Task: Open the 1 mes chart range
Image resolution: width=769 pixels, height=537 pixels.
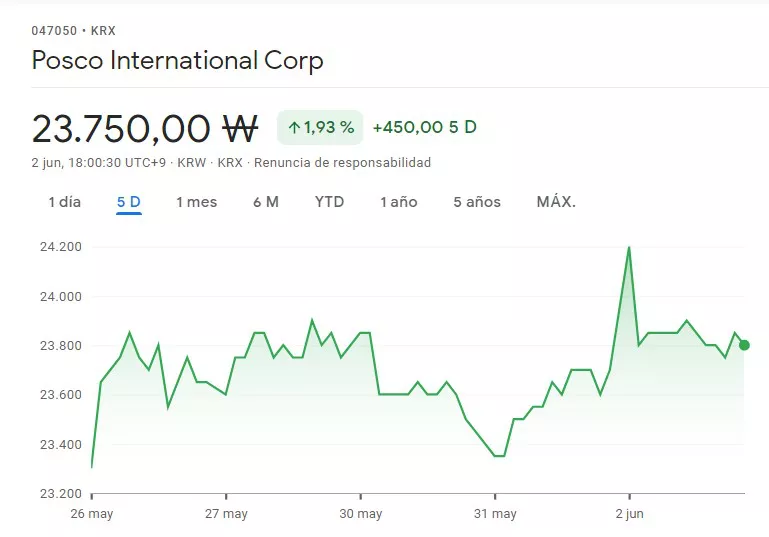Action: pyautogui.click(x=196, y=202)
